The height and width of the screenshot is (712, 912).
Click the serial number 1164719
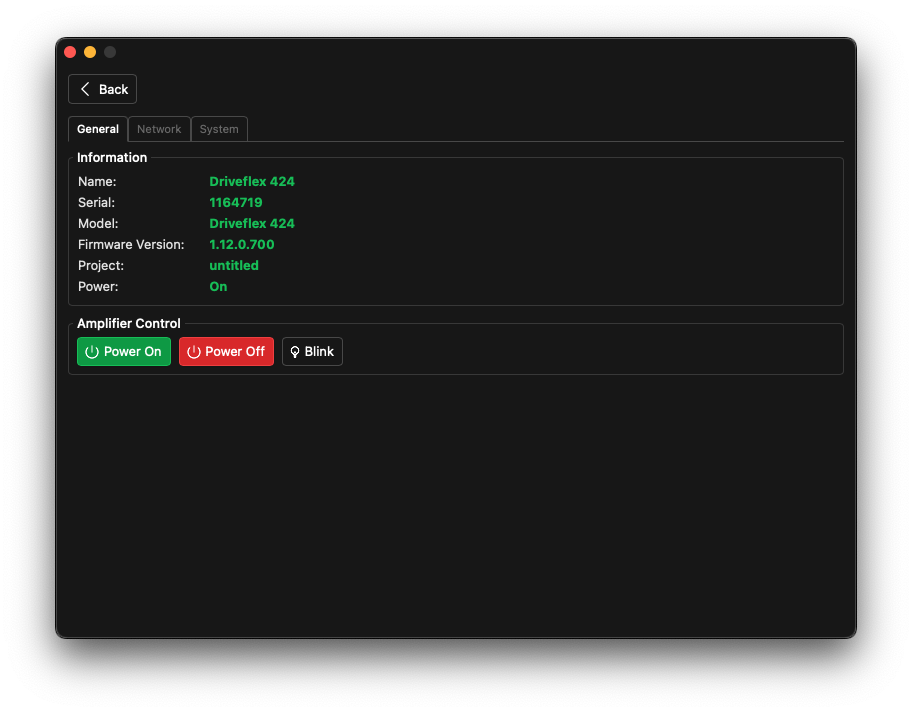point(235,203)
